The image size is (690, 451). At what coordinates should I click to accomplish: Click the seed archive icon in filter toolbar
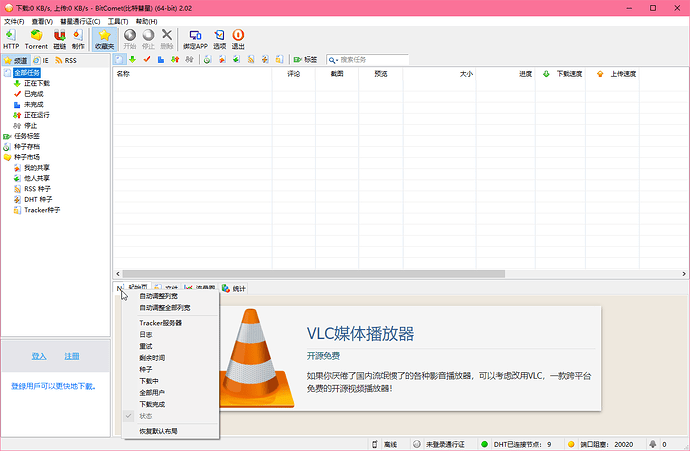(208, 59)
